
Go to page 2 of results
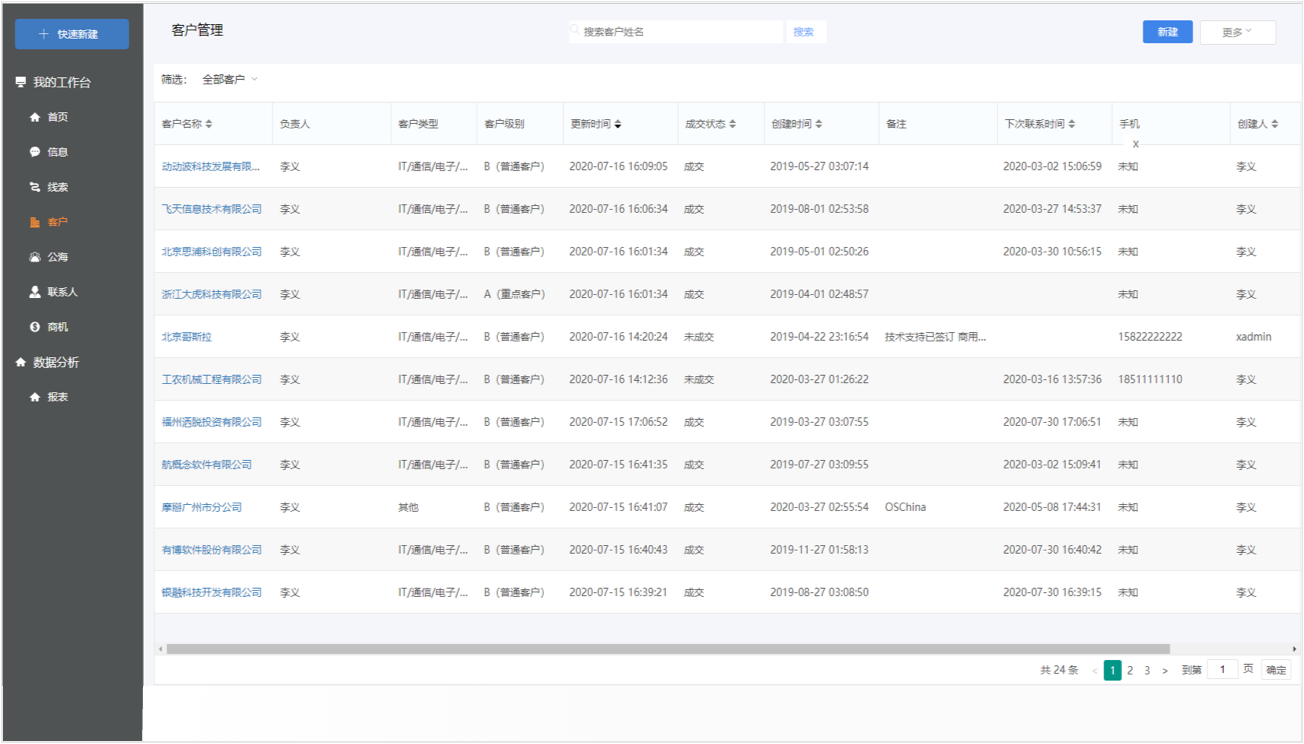[x=1130, y=670]
